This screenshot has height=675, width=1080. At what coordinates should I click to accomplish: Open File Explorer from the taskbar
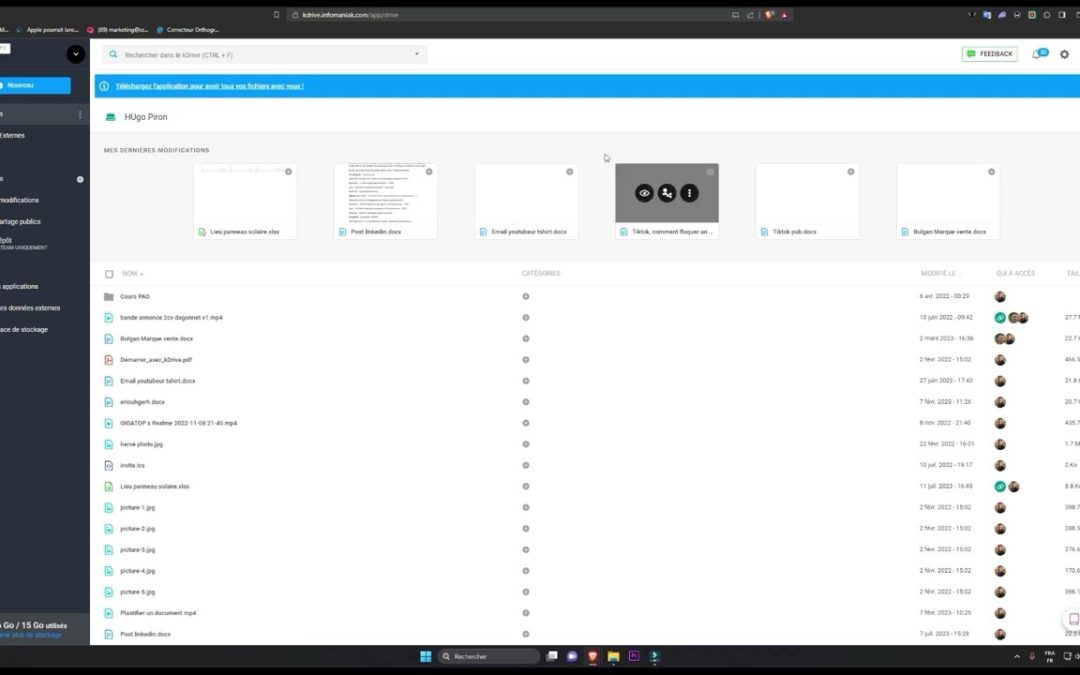pyautogui.click(x=613, y=656)
